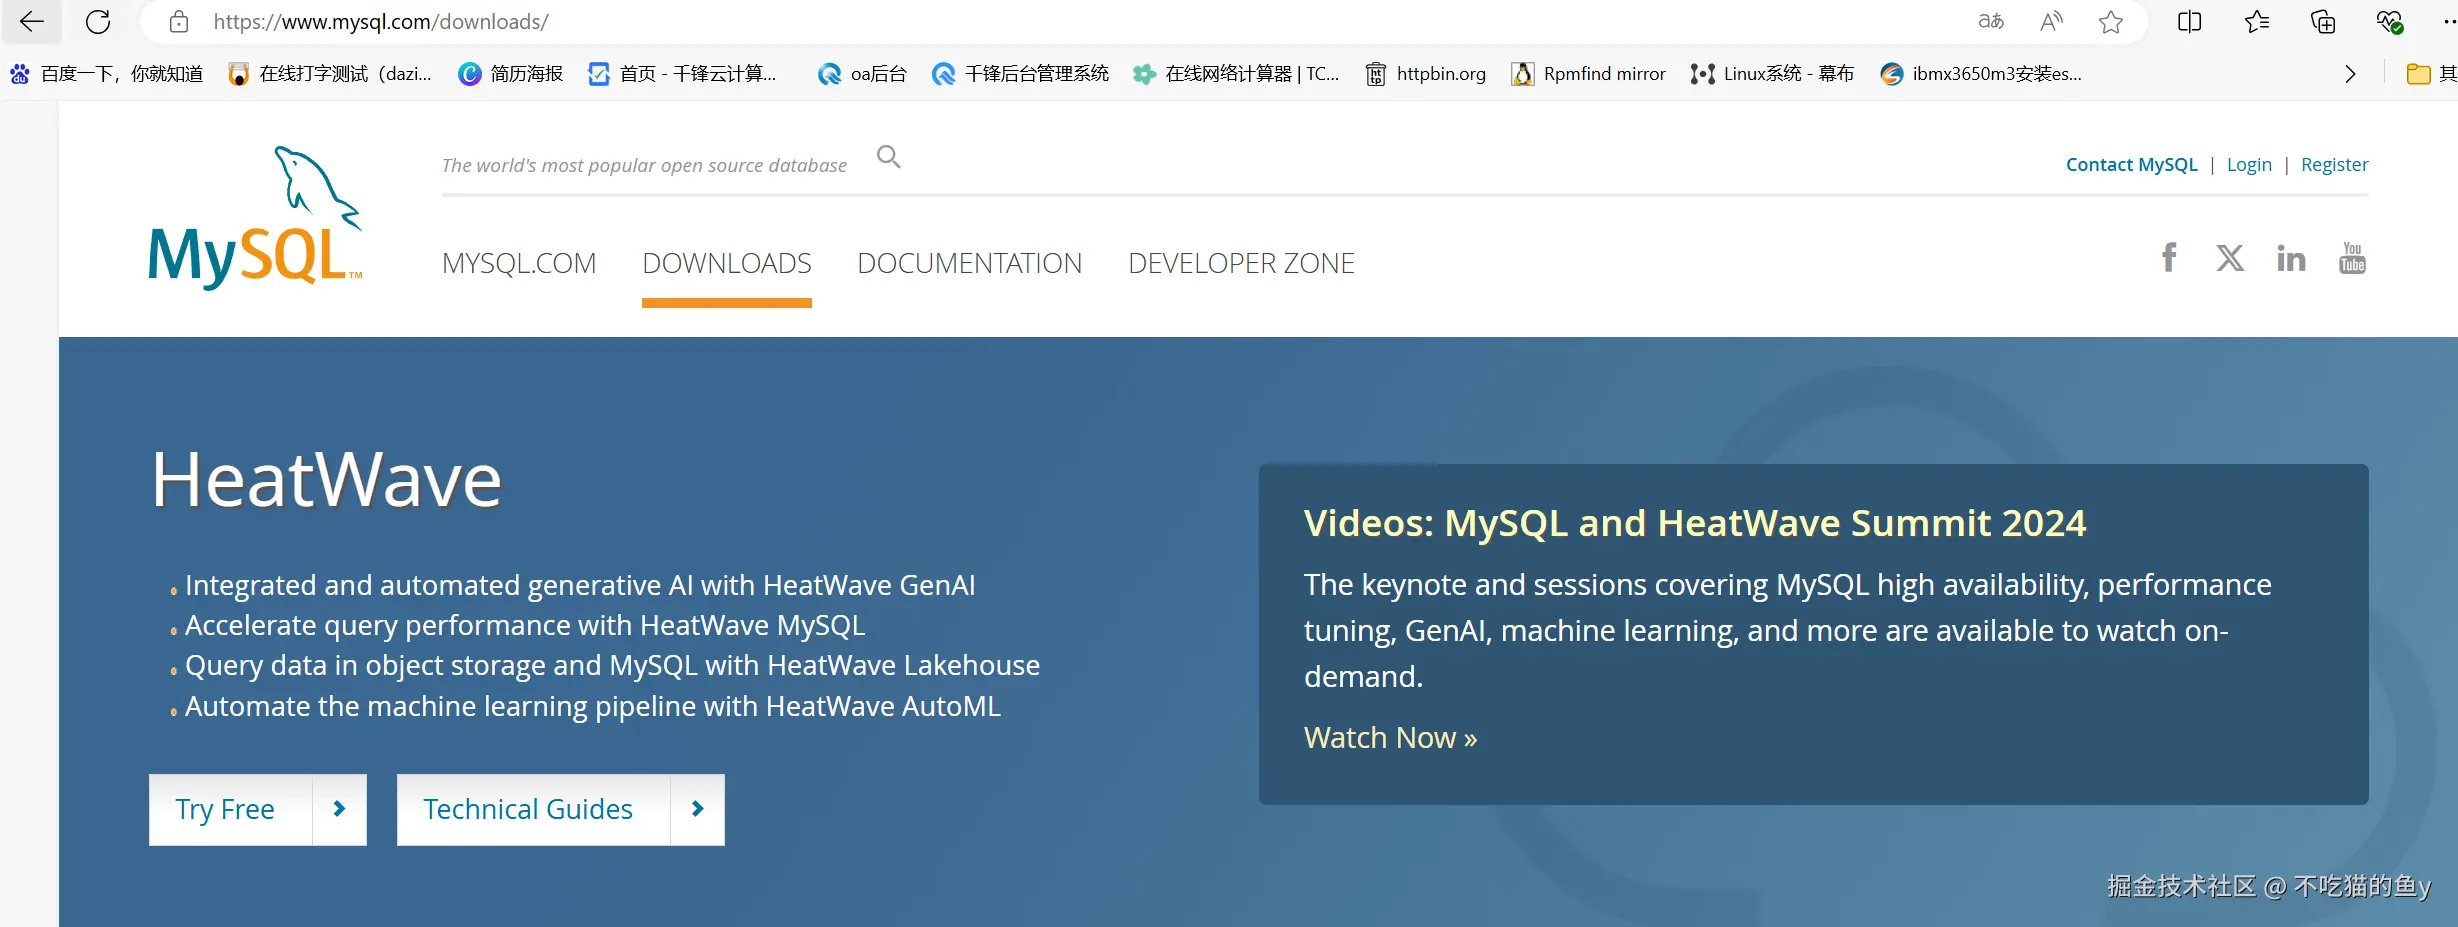The image size is (2458, 927).
Task: Open the ibmx3650m3安装es bookmark
Action: point(1981,74)
